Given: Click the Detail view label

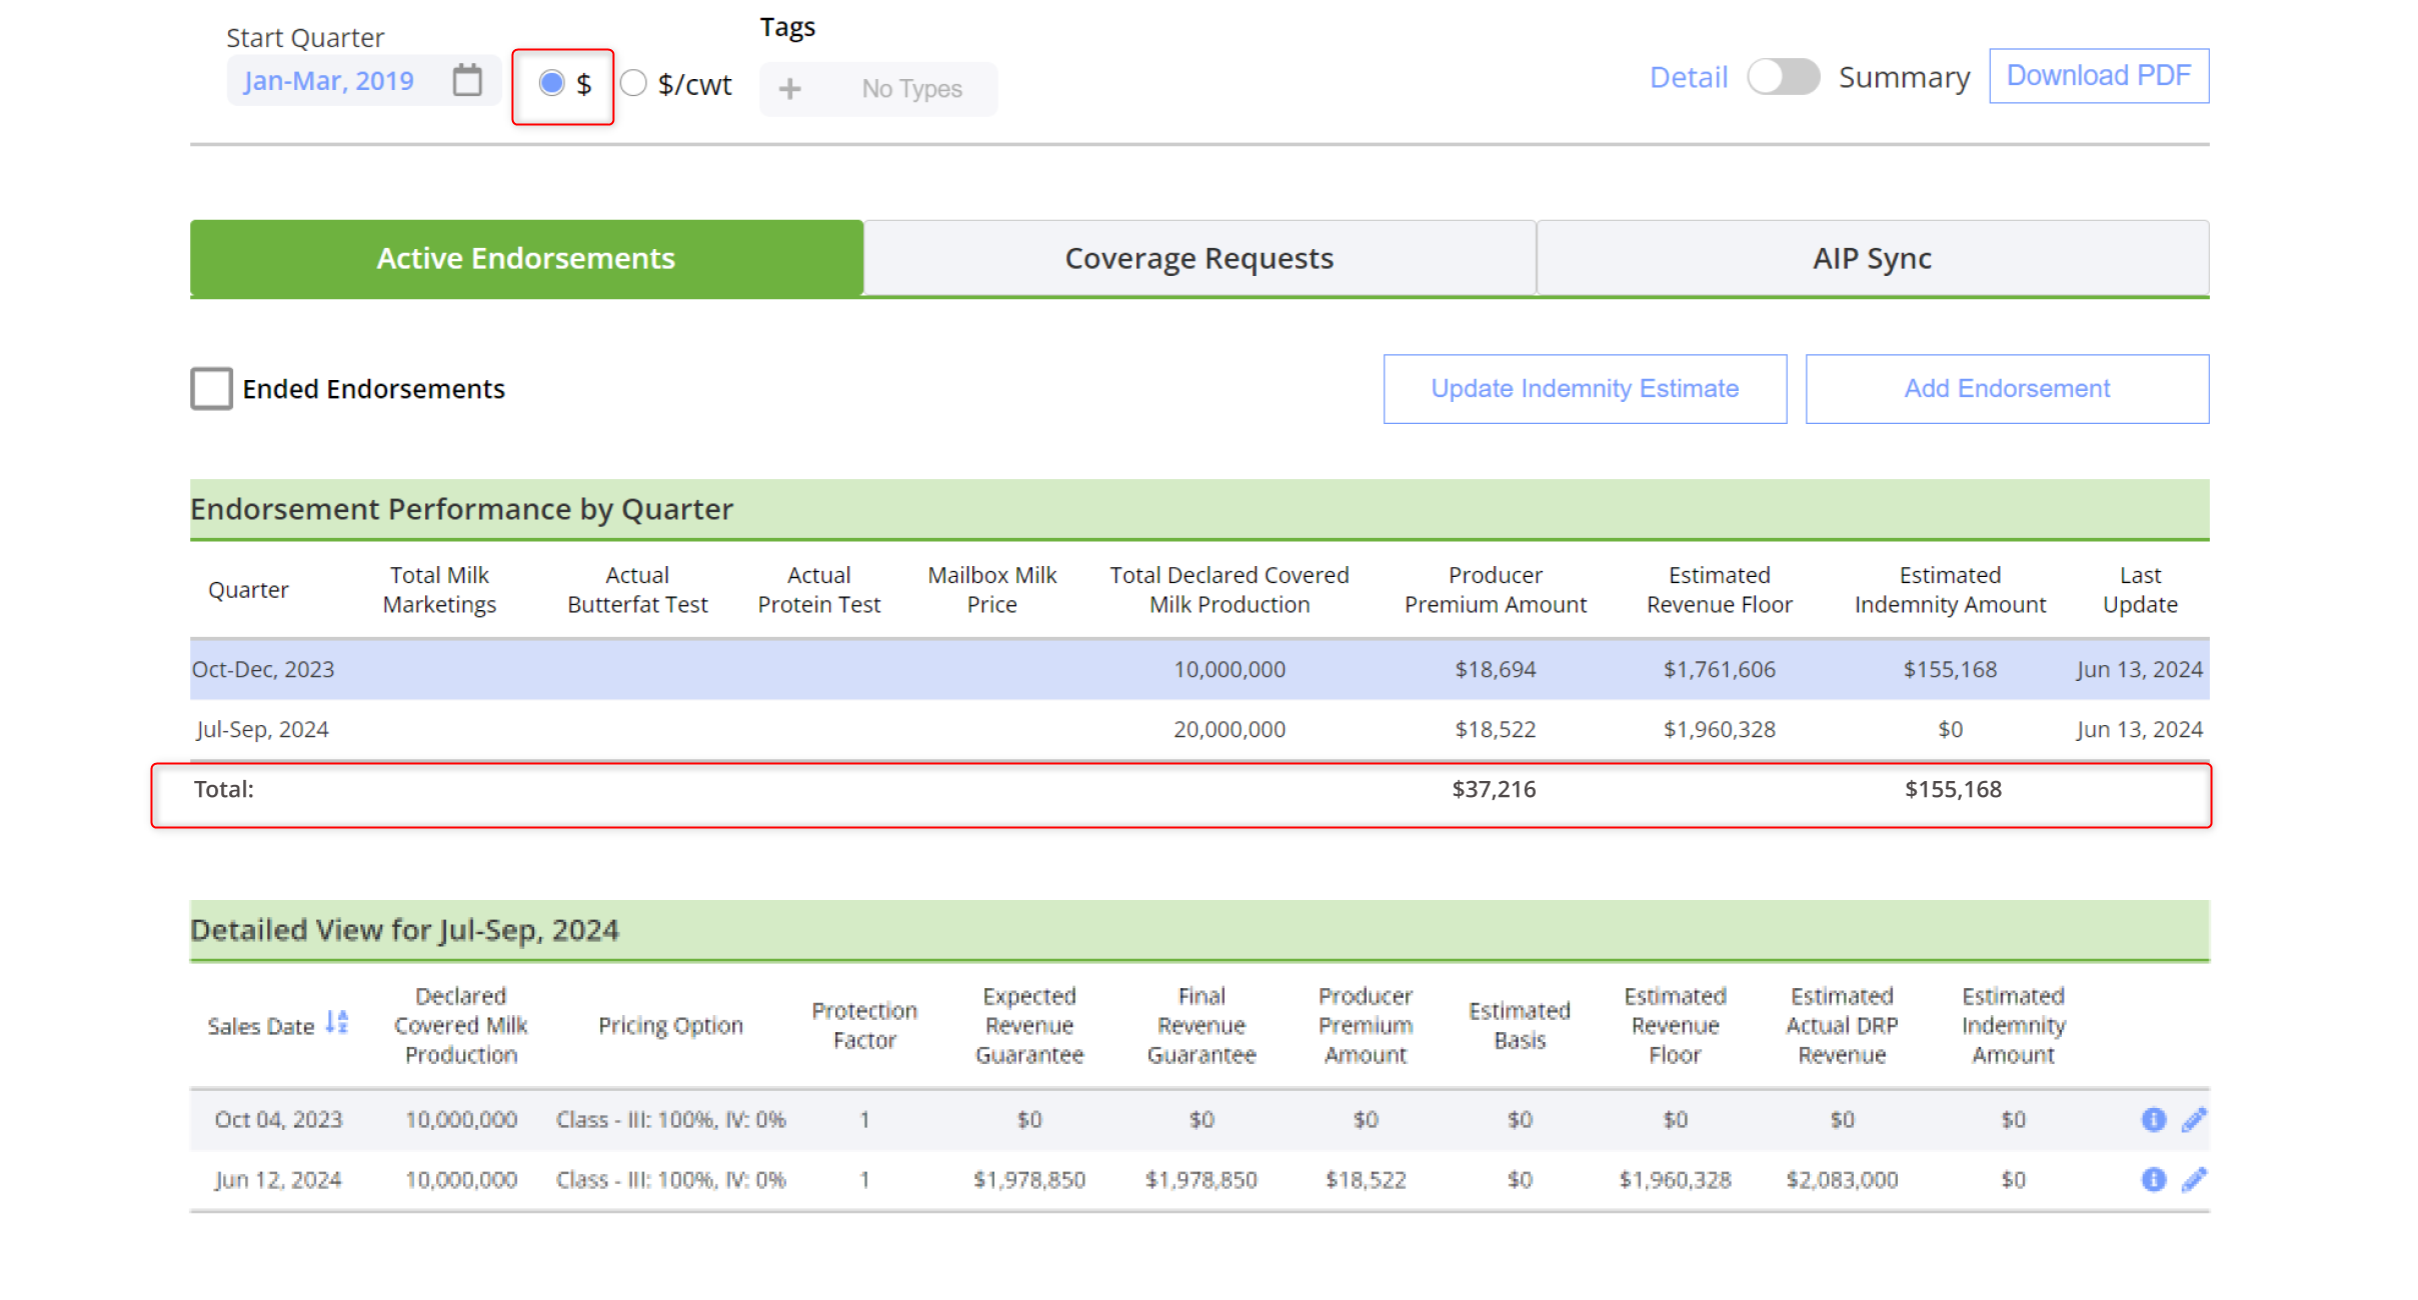Looking at the screenshot, I should tap(1688, 77).
